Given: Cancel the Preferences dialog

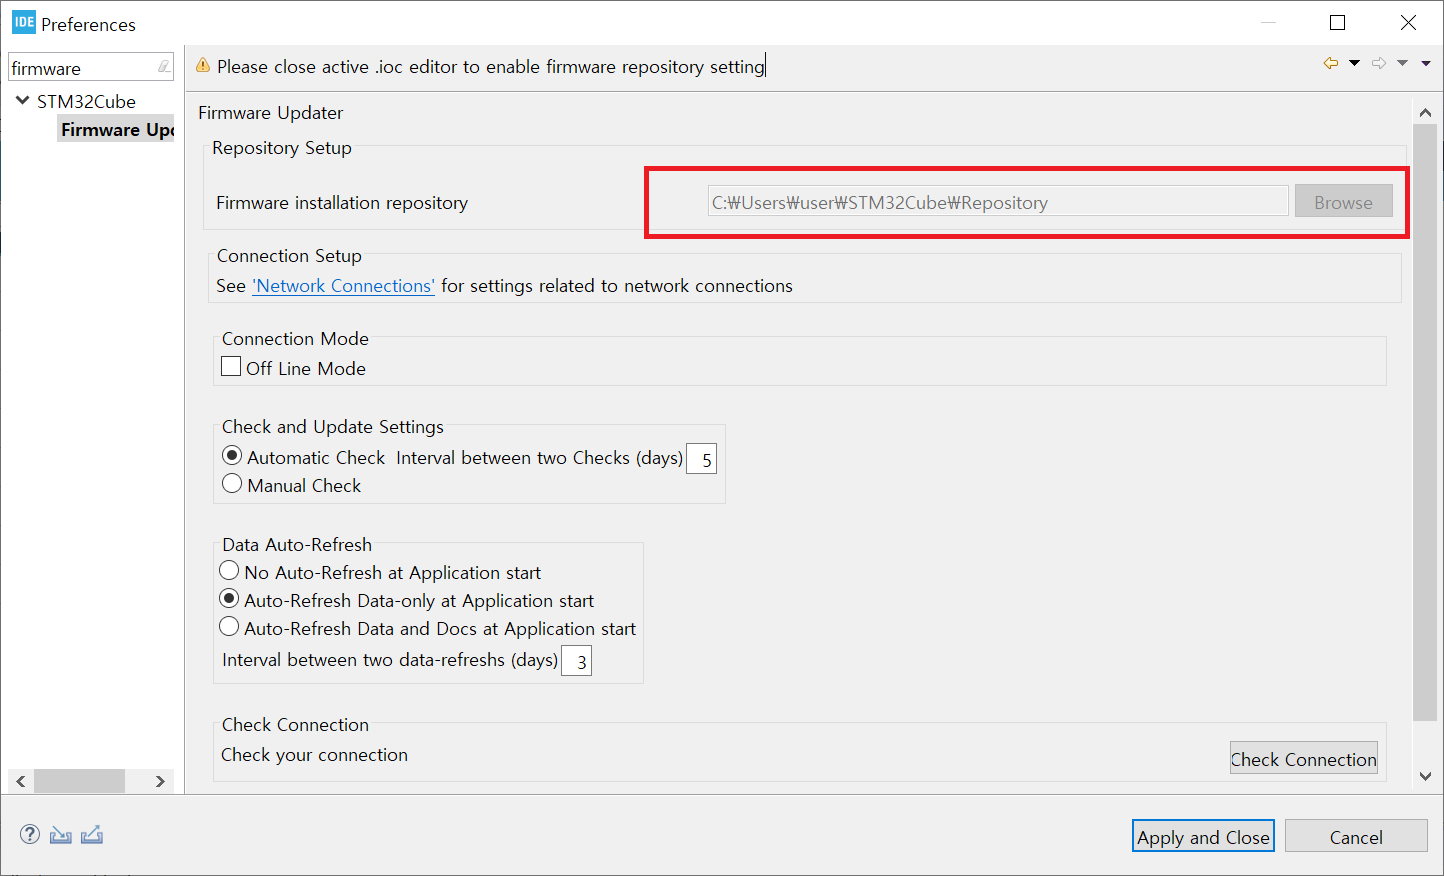Looking at the screenshot, I should (x=1356, y=836).
